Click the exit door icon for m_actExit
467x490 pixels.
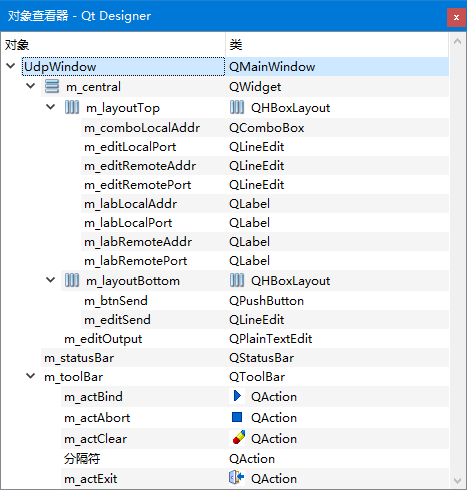click(237, 477)
